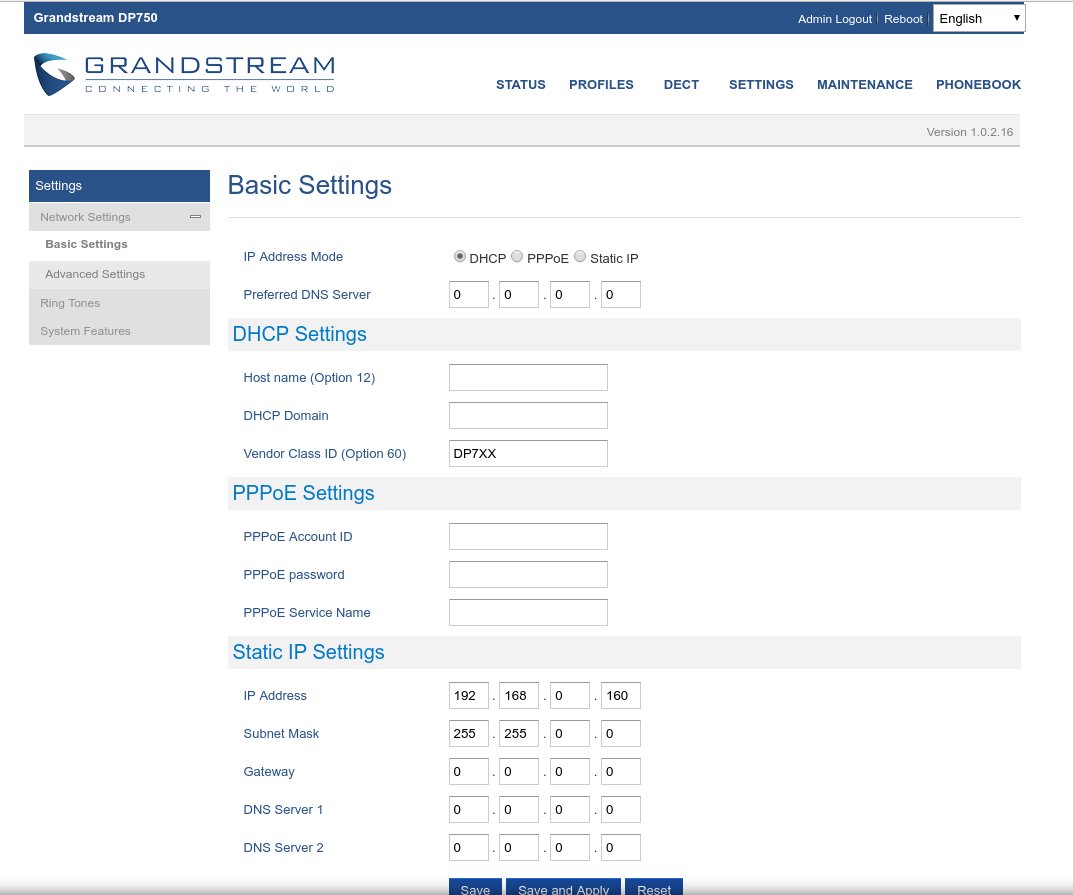The width and height of the screenshot is (1073, 895).
Task: Click the third octet of the IP Address
Action: tap(570, 695)
